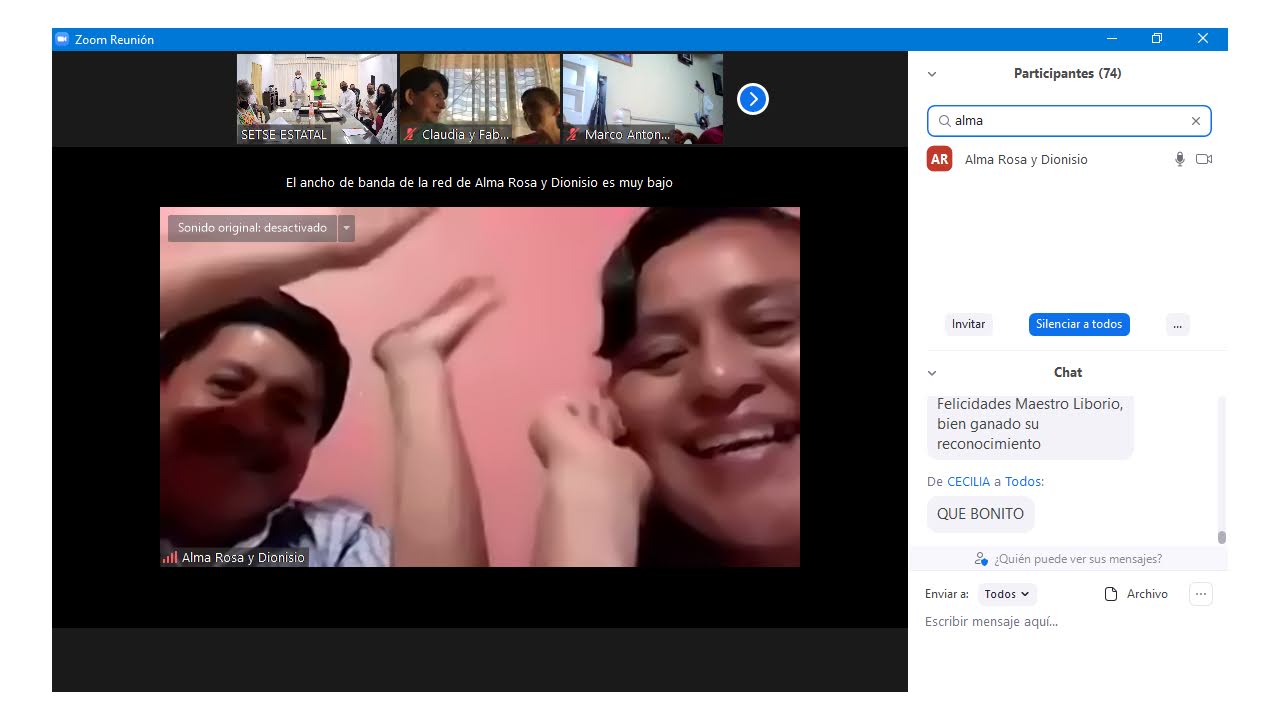
Task: Open the Enviar a Todos recipient dropdown
Action: click(x=1007, y=594)
